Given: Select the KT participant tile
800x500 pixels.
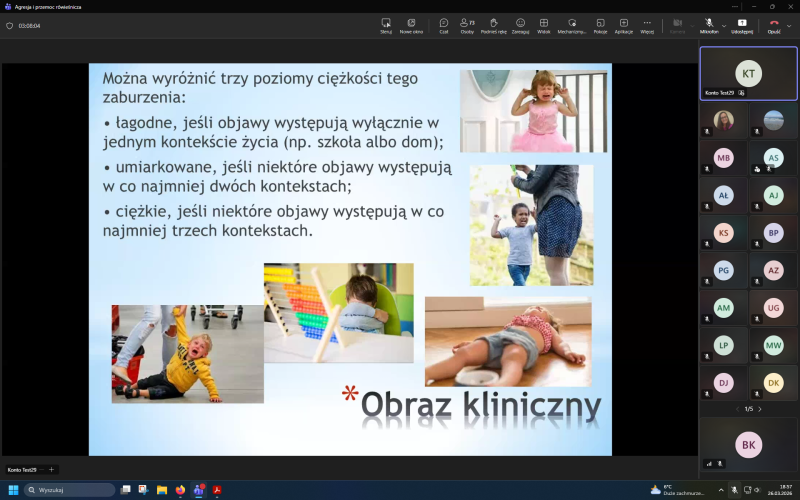Looking at the screenshot, I should [748, 73].
